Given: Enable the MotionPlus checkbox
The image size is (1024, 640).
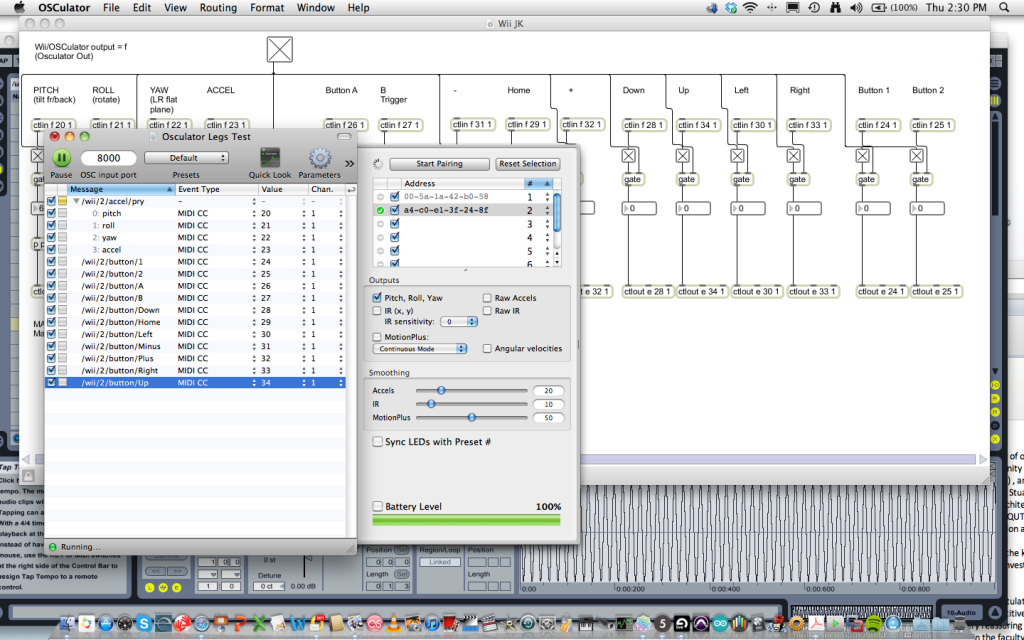Looking at the screenshot, I should (377, 337).
